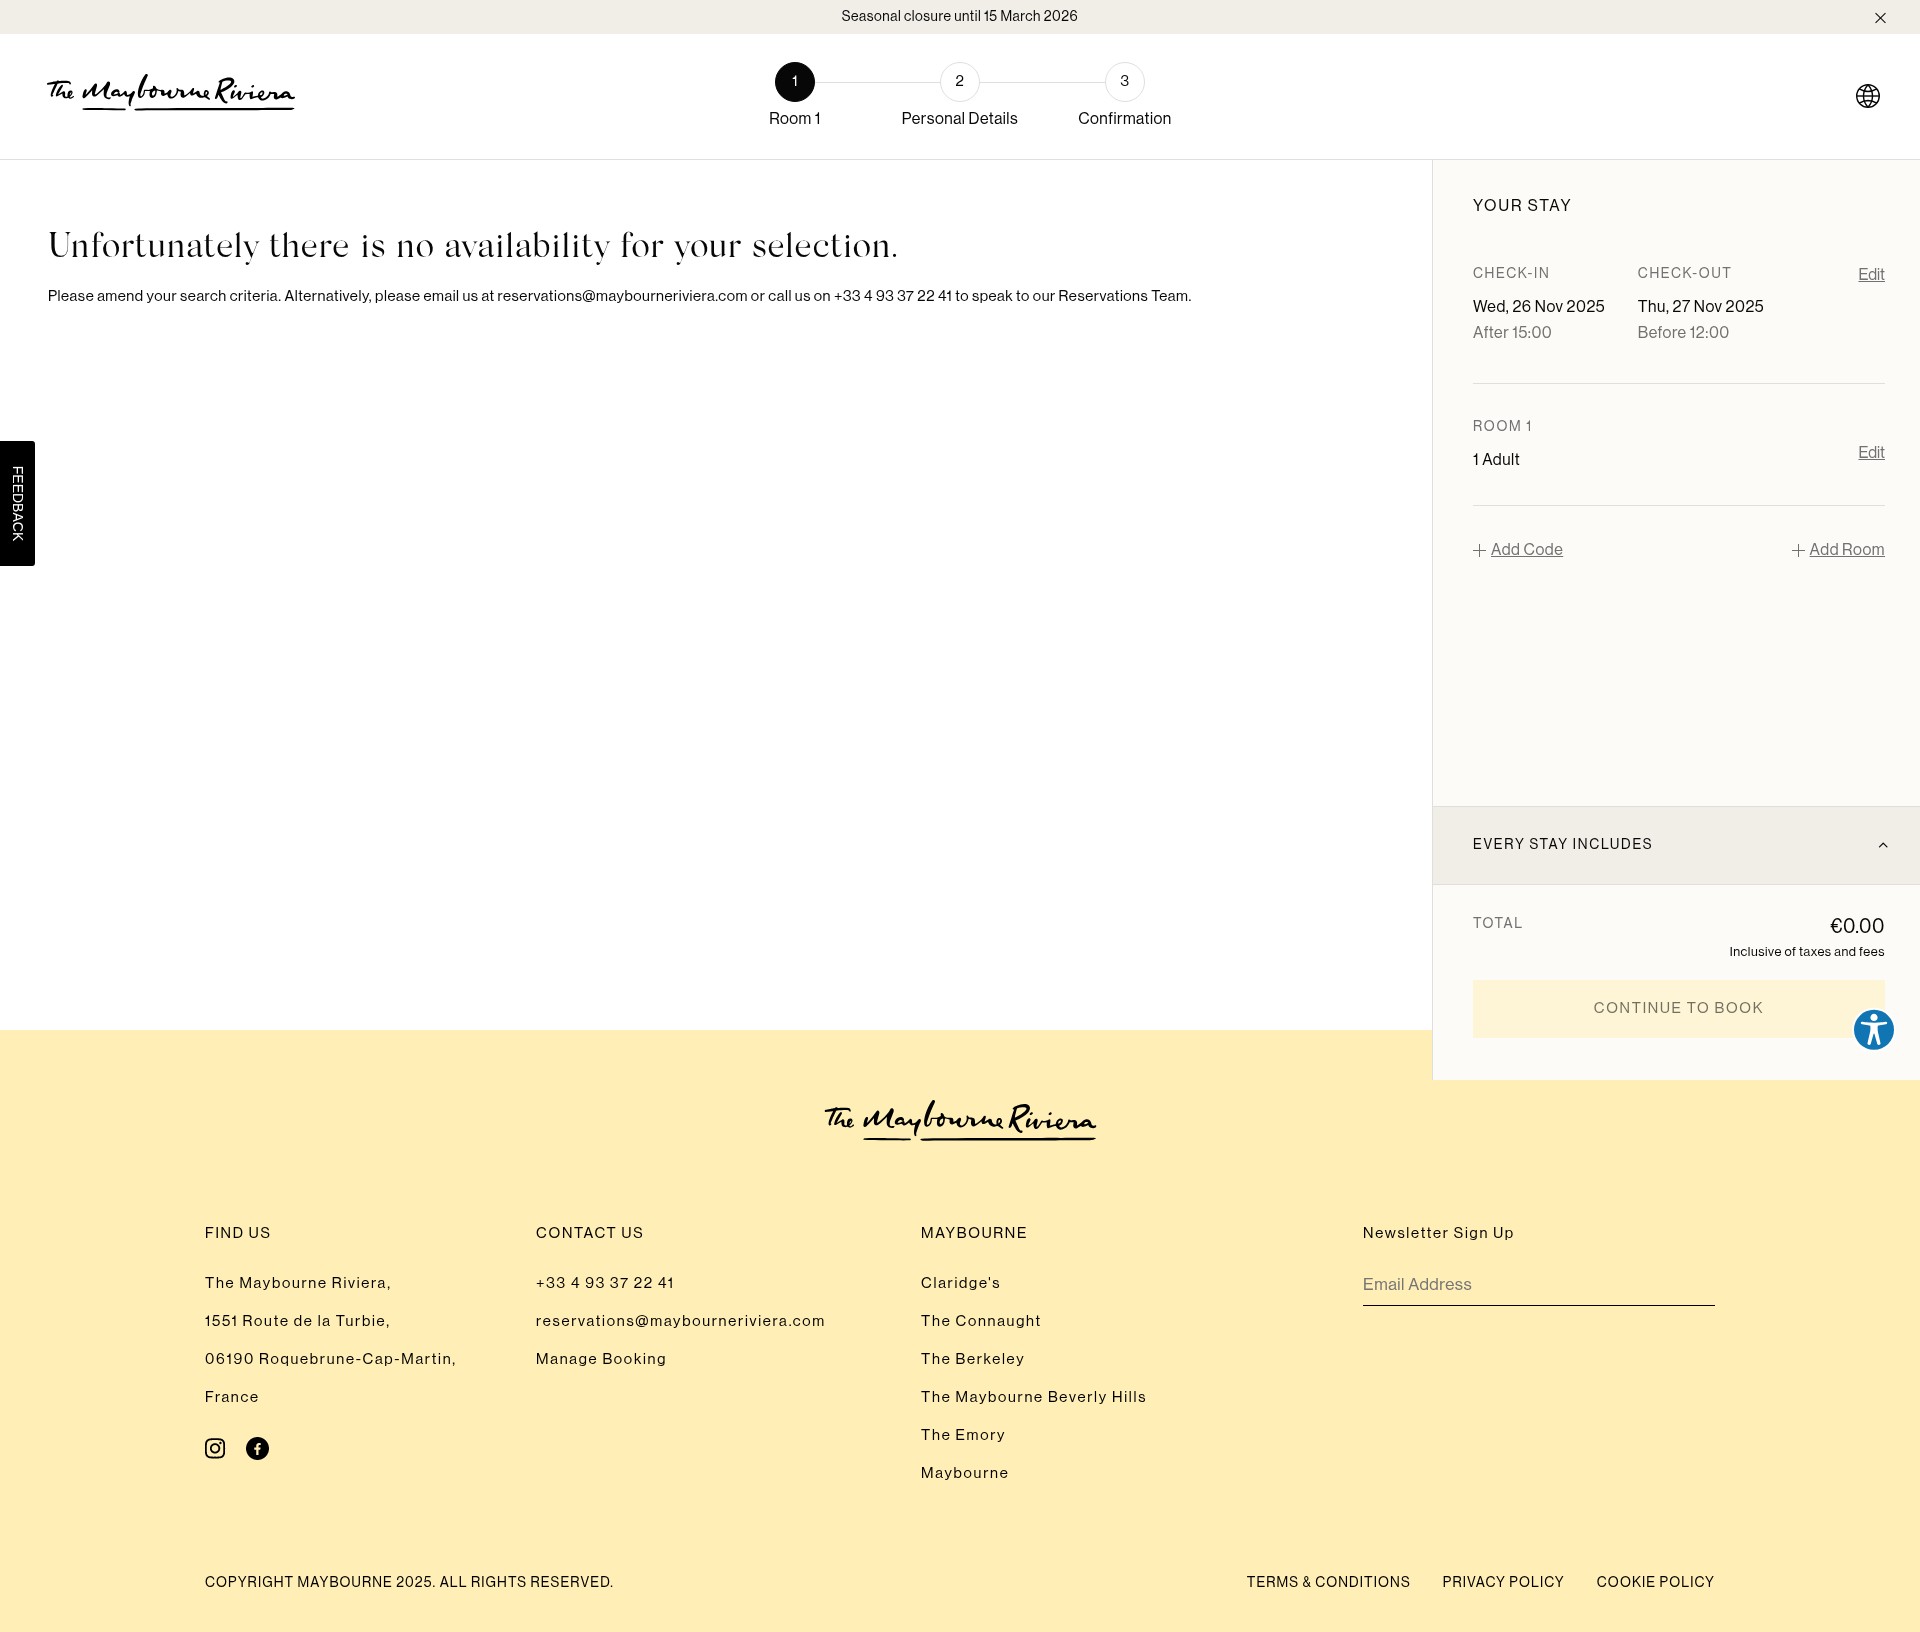Edit Room 1 guest count
The height and width of the screenshot is (1632, 1920).
tap(1871, 452)
